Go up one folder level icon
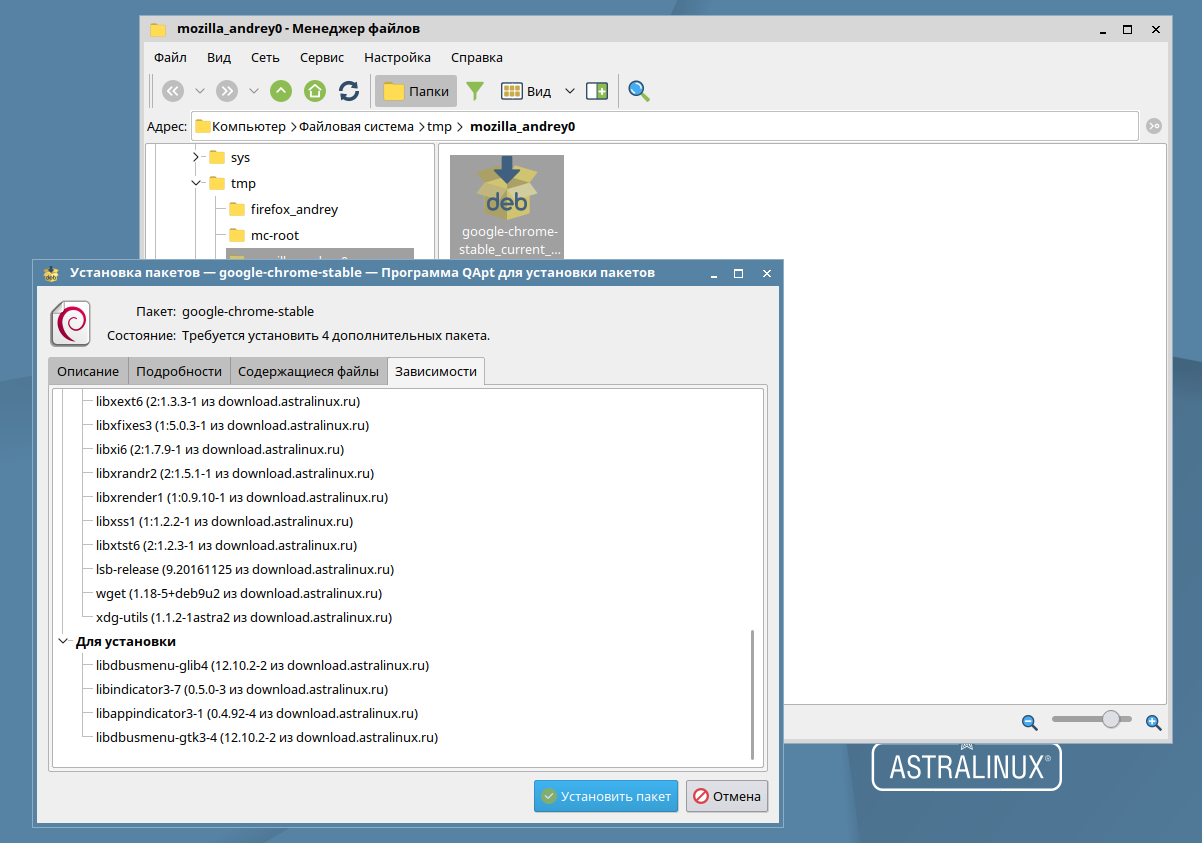This screenshot has width=1202, height=843. [x=281, y=91]
